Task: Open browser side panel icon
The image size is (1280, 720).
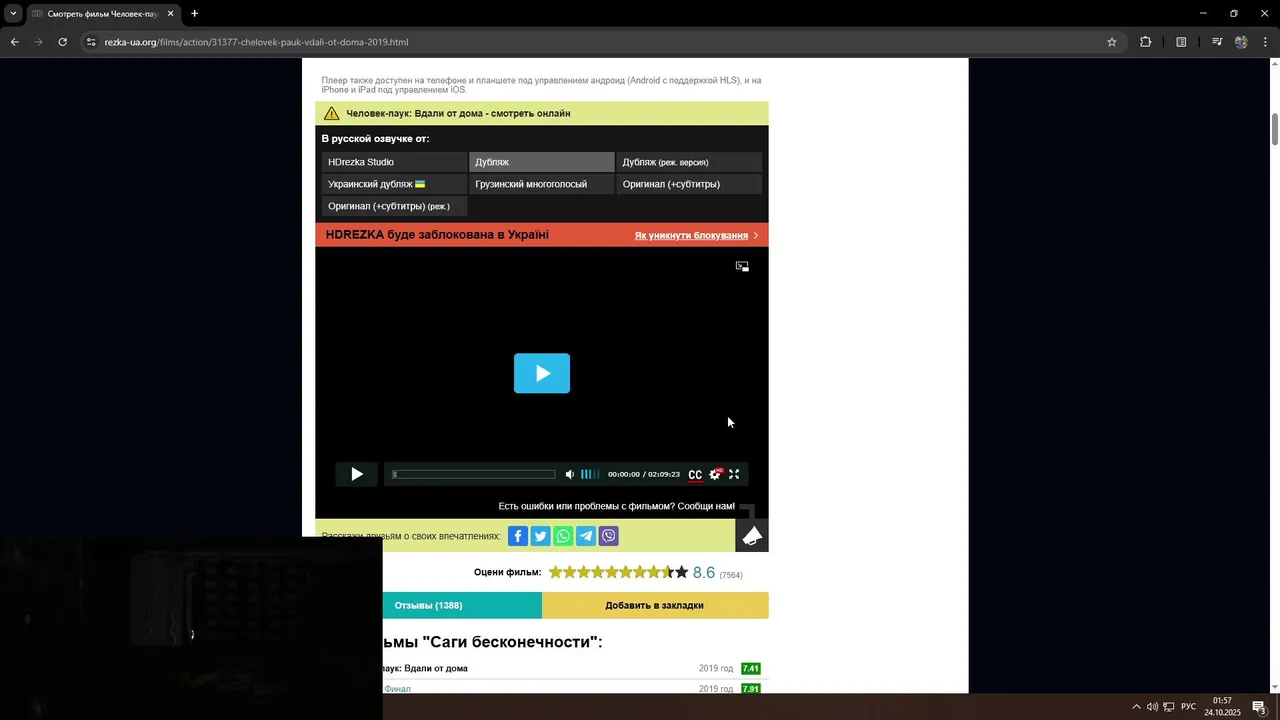Action: pos(1181,42)
